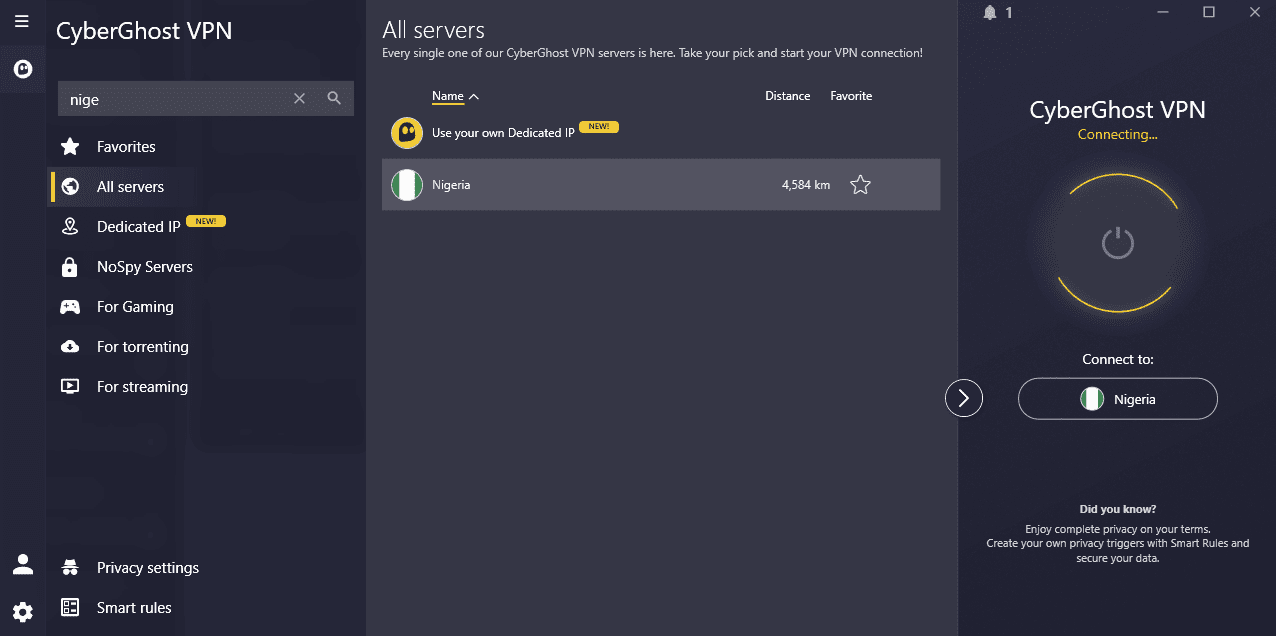Screen dimensions: 1276x636
Task: Click the magnifying glass search icon
Action: click(x=334, y=98)
